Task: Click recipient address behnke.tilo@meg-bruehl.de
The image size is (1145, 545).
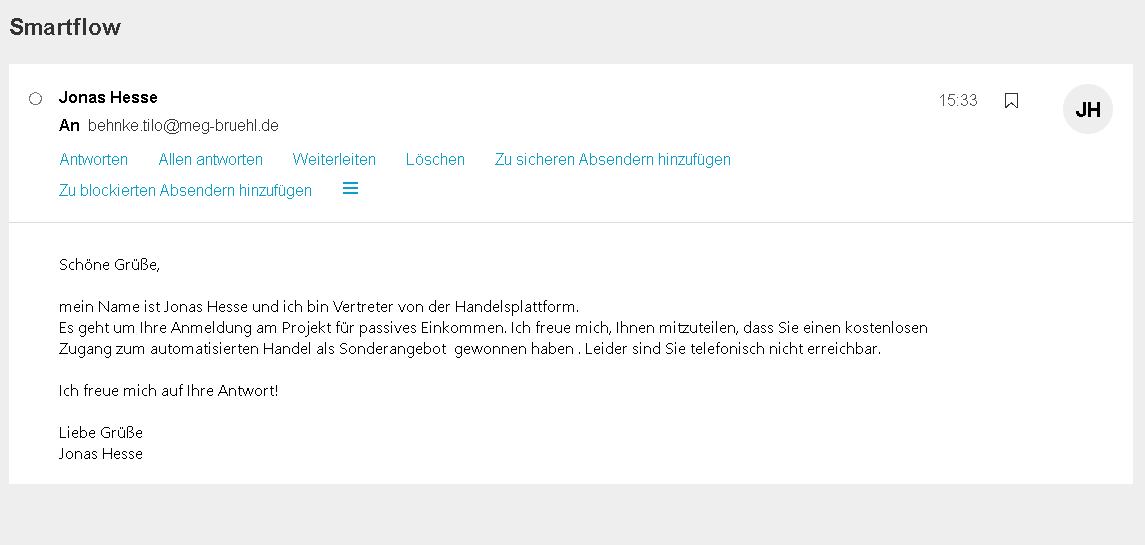Action: (183, 126)
